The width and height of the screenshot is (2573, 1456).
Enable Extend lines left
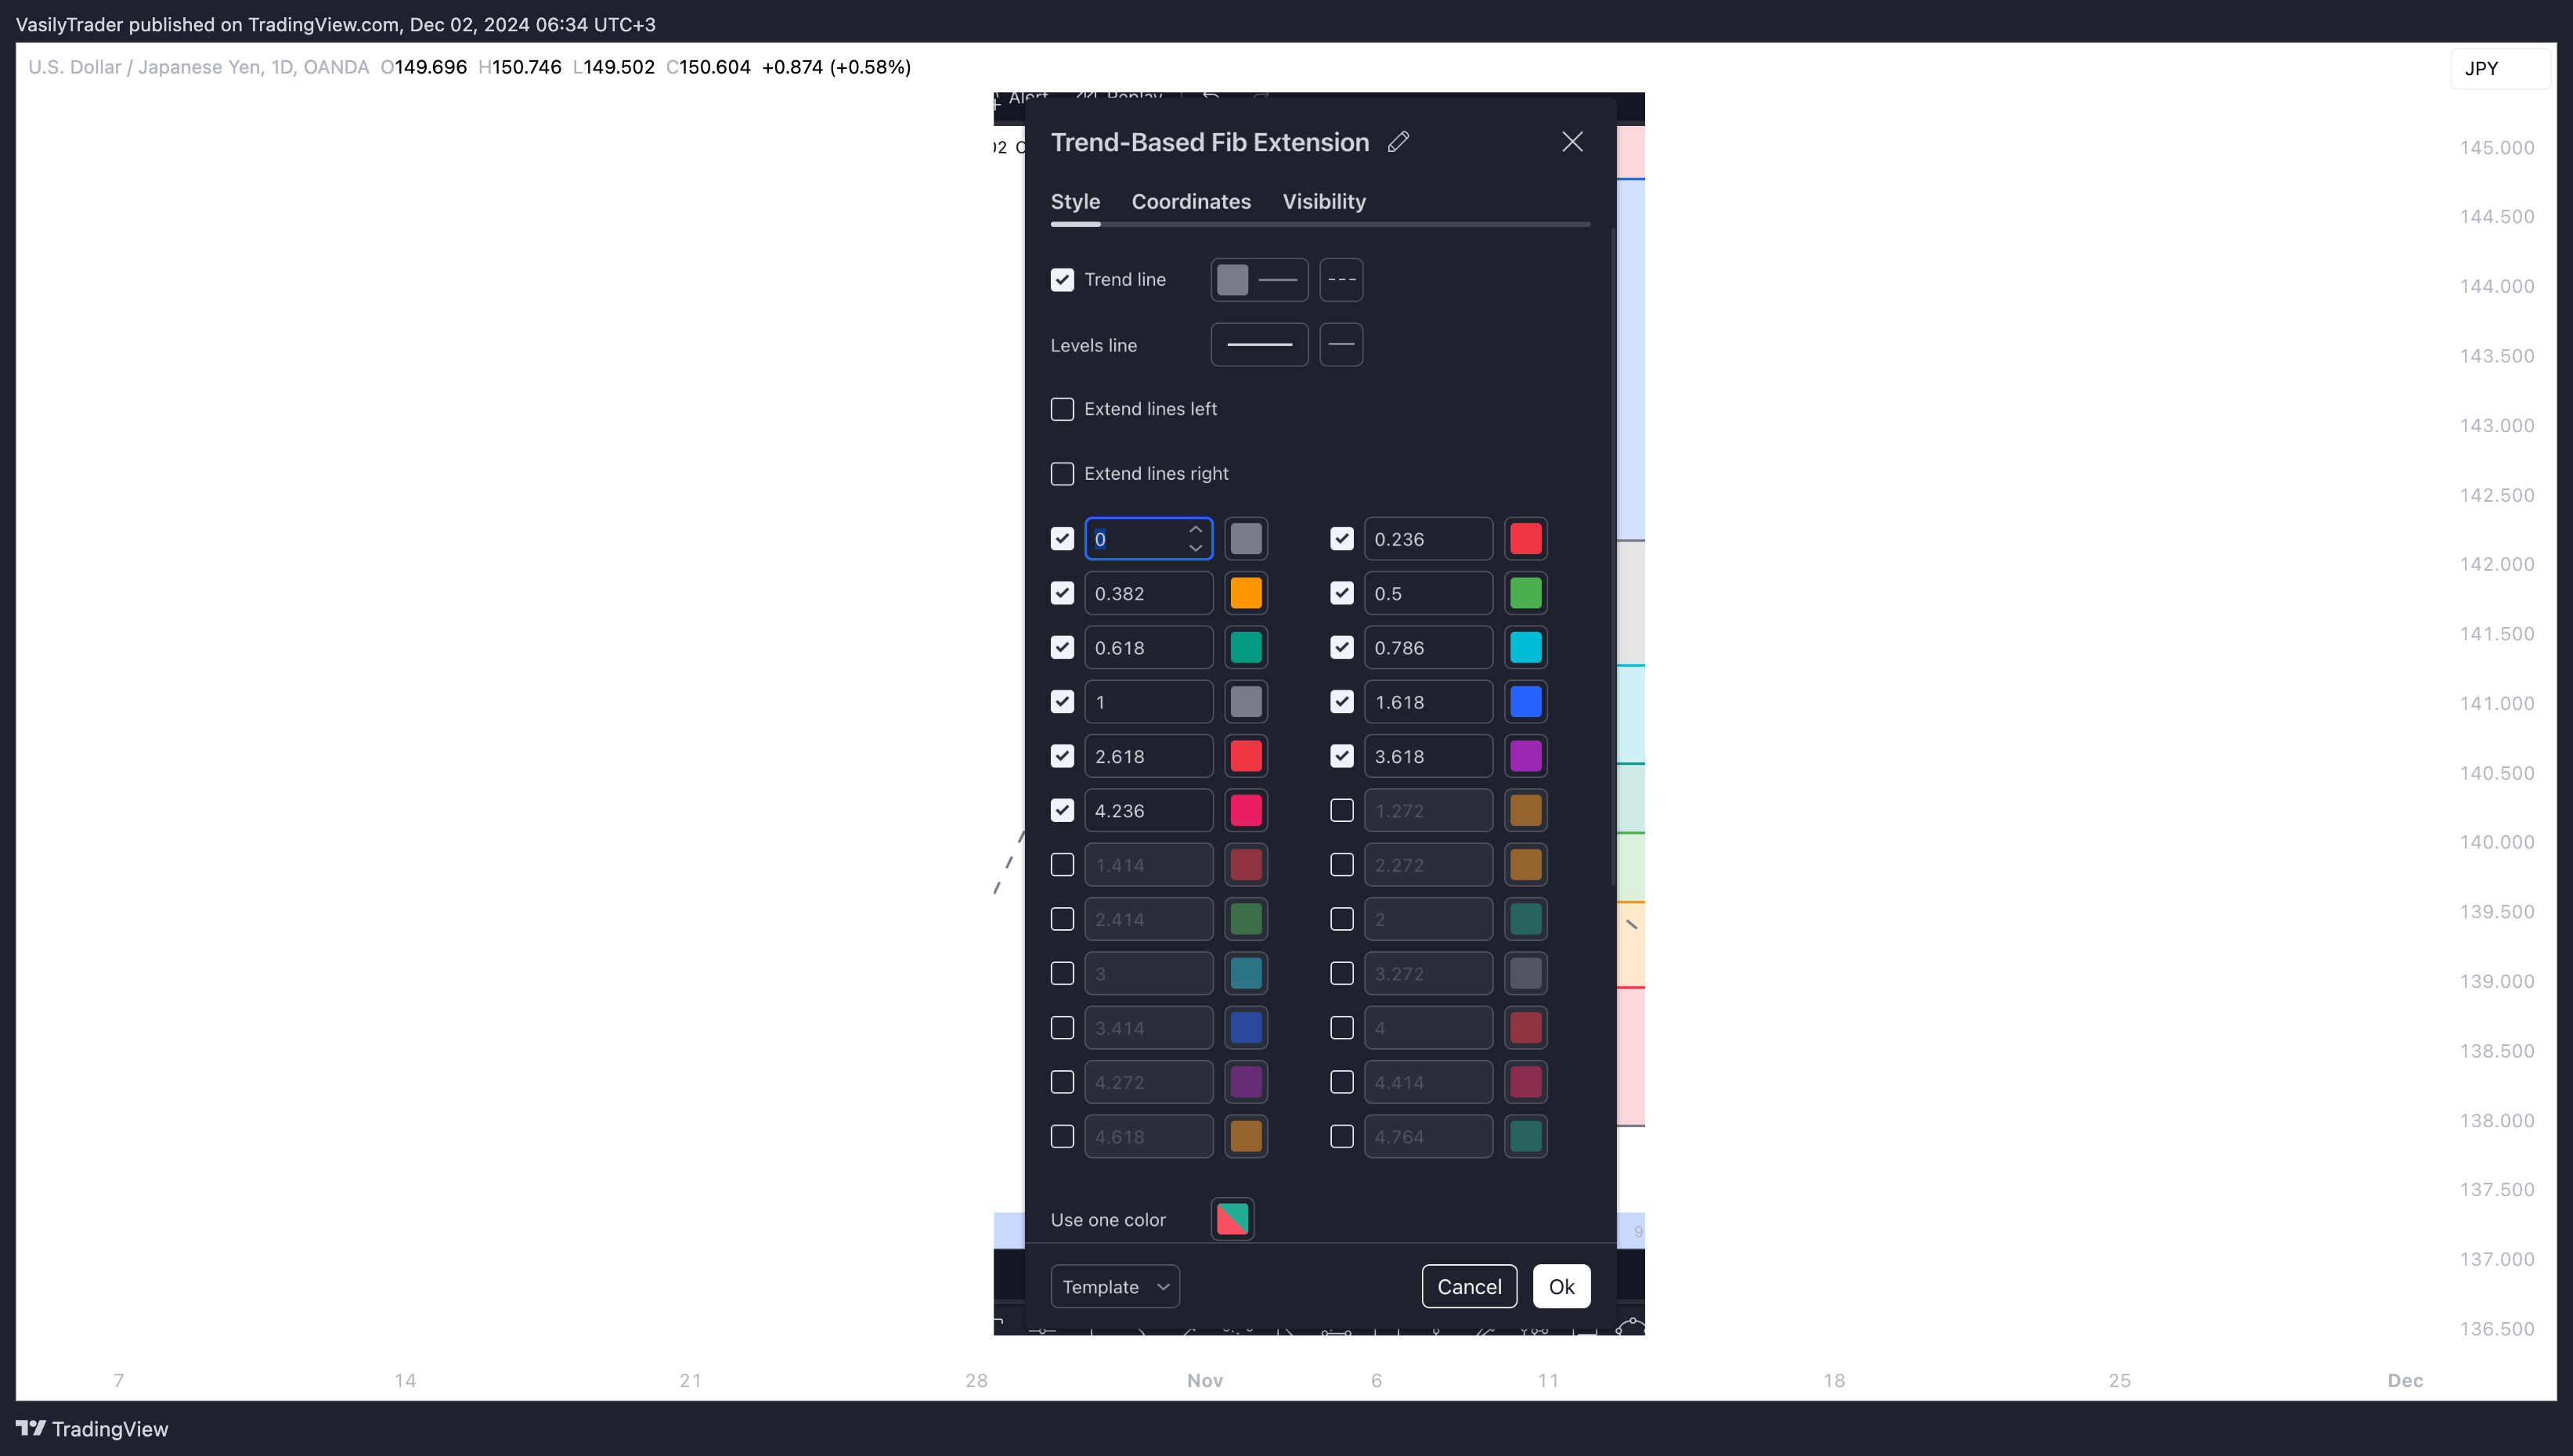1062,409
